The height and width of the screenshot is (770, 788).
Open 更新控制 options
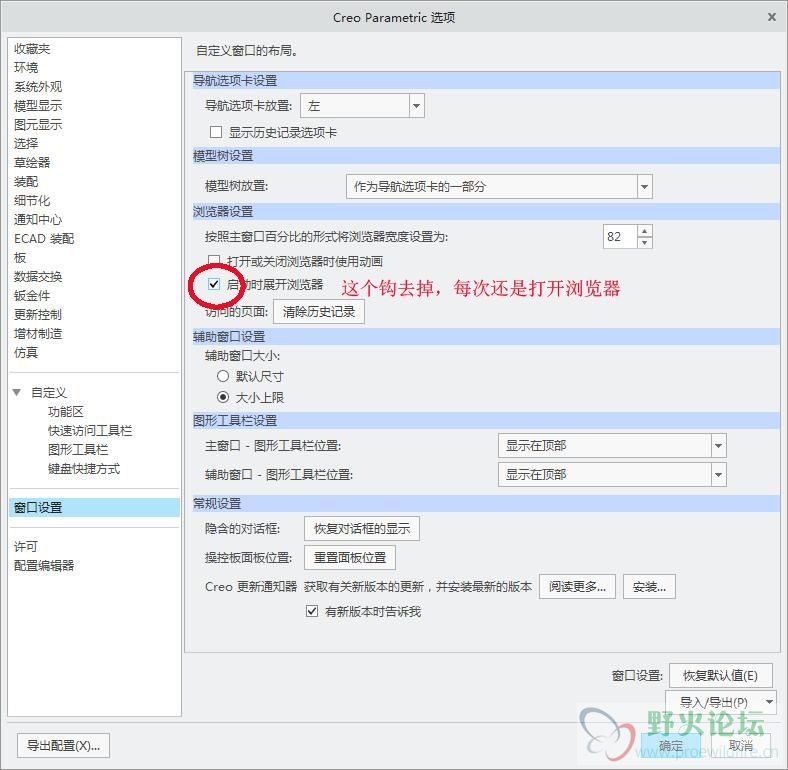pyautogui.click(x=38, y=315)
